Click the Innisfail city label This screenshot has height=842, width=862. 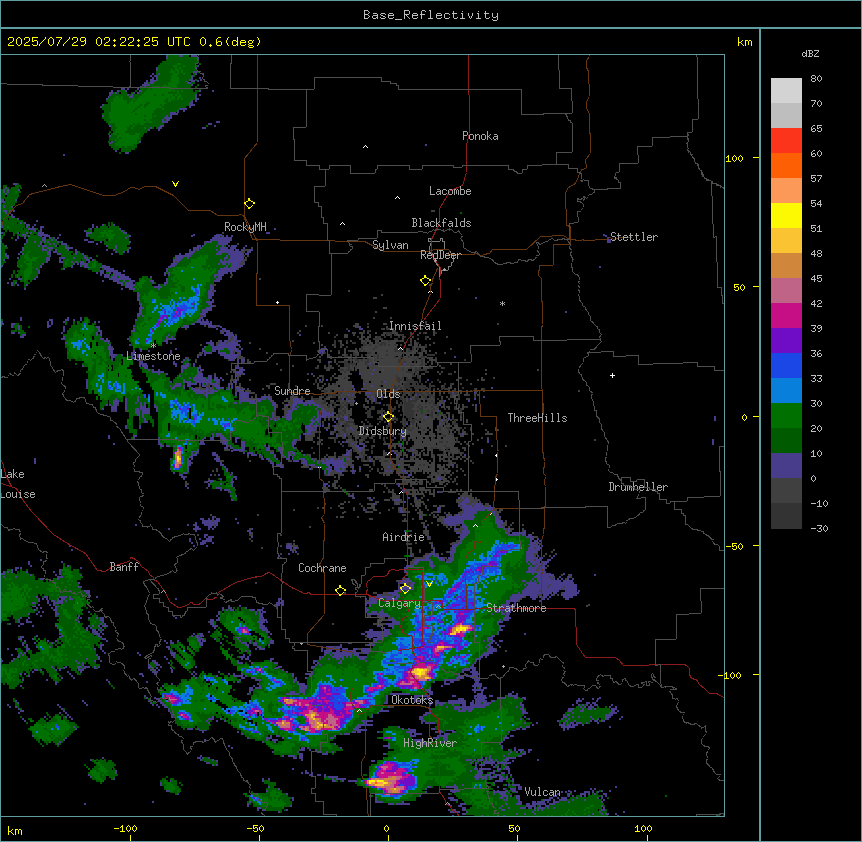pyautogui.click(x=415, y=326)
